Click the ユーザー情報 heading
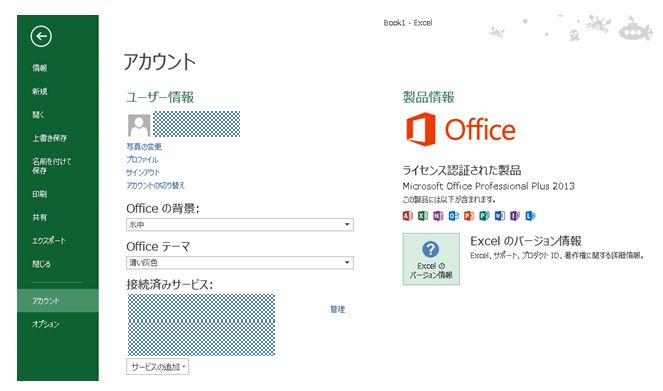This screenshot has height=391, width=663. [x=160, y=97]
